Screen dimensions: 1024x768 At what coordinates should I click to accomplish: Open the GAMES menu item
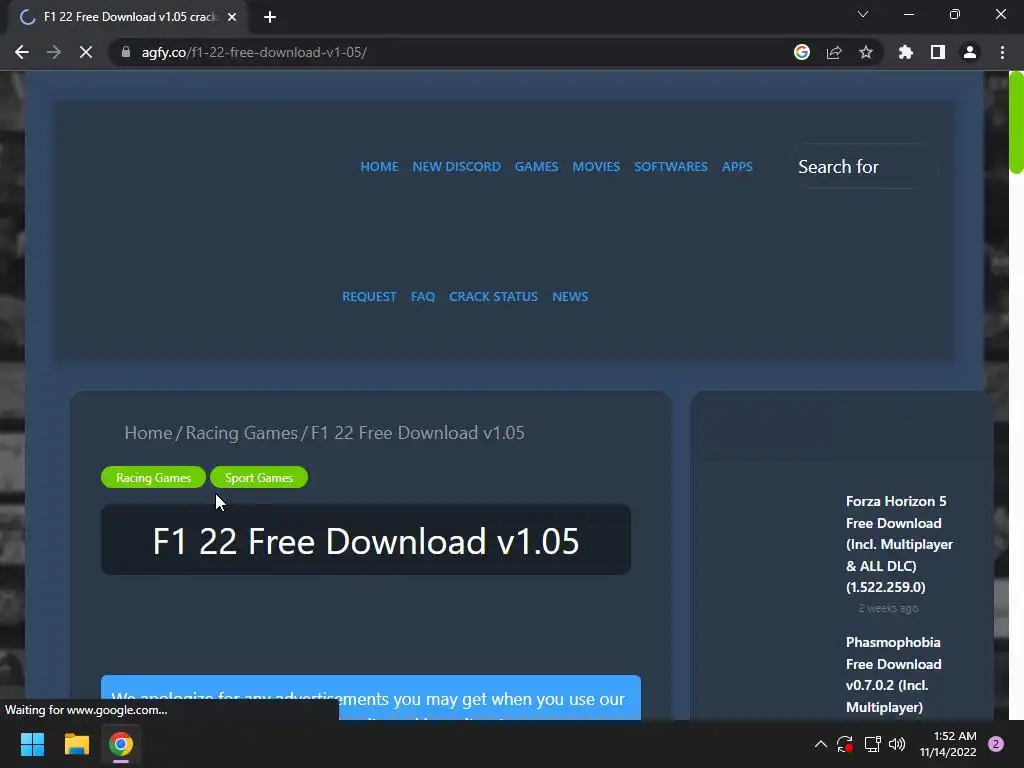tap(536, 167)
